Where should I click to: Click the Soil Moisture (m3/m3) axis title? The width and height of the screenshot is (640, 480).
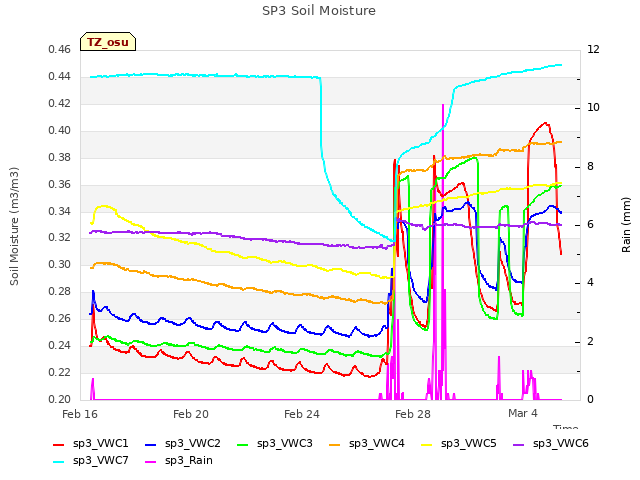tap(14, 226)
